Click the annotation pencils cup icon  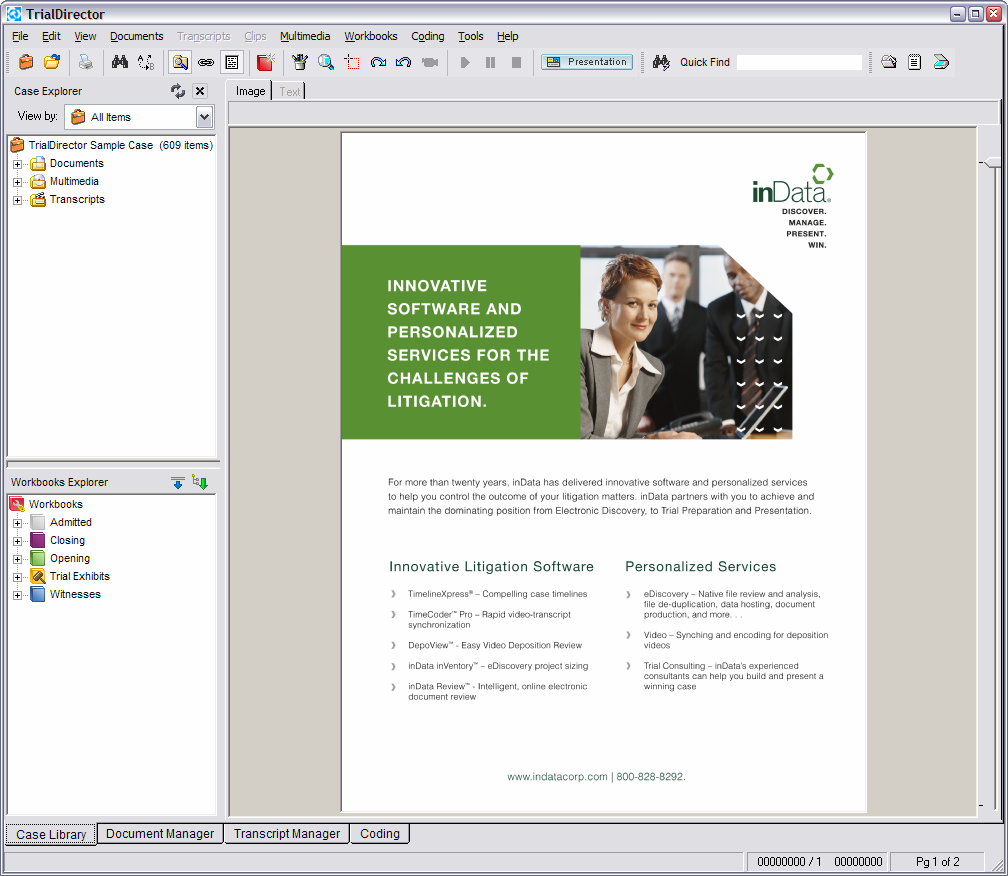[299, 62]
